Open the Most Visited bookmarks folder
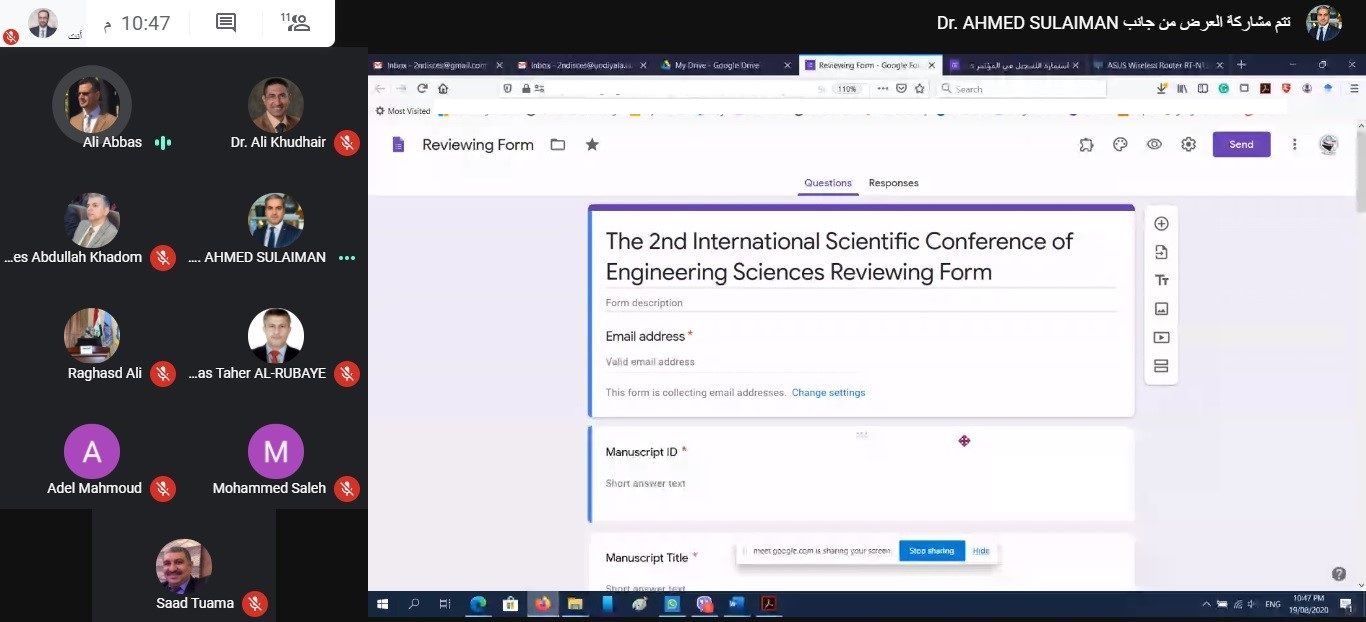1366x622 pixels. click(x=403, y=111)
